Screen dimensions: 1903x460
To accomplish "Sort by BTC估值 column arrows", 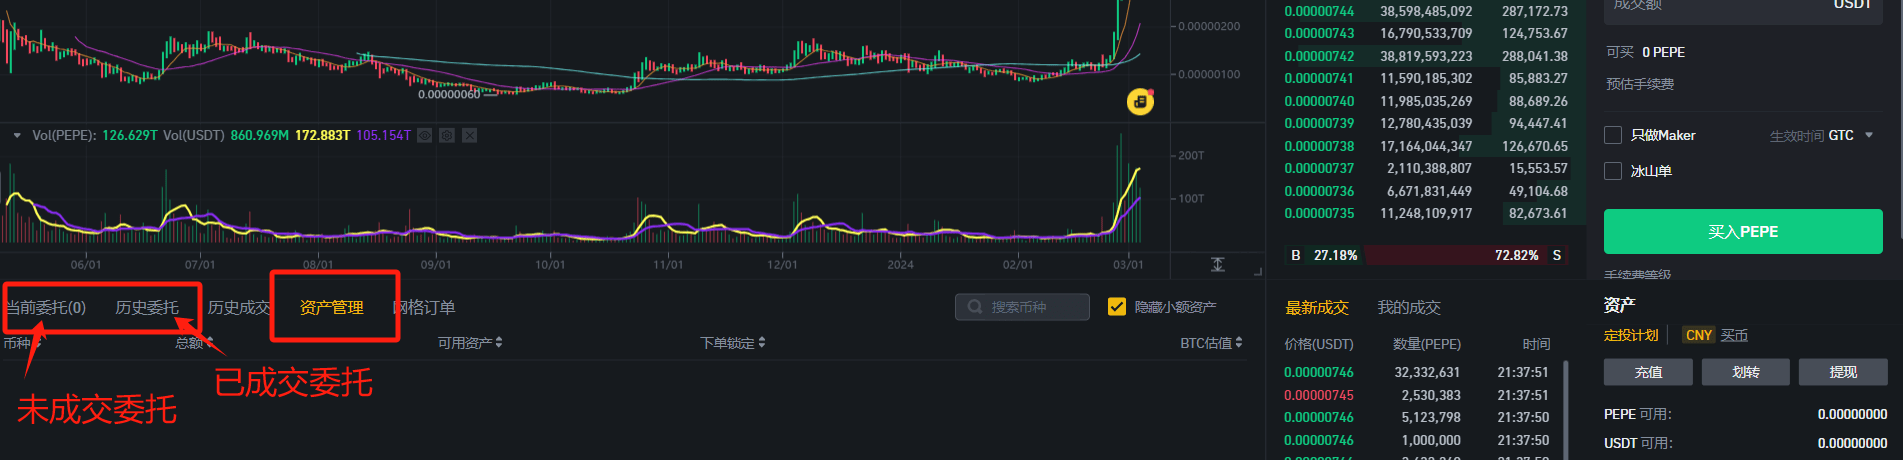I will pyautogui.click(x=1239, y=342).
